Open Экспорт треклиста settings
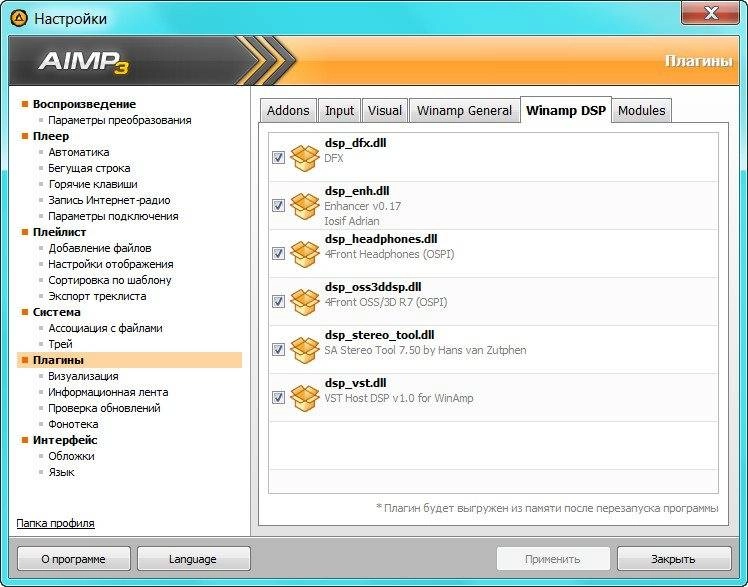748x587 pixels. tap(97, 296)
